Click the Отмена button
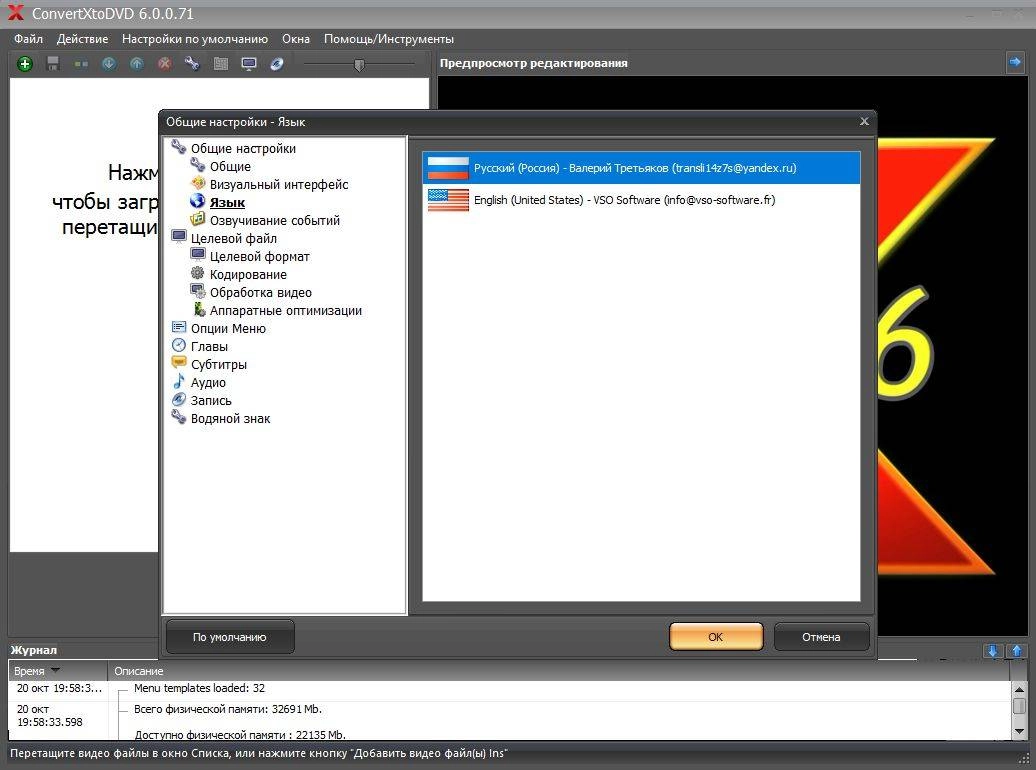Image resolution: width=1036 pixels, height=770 pixels. [x=821, y=637]
